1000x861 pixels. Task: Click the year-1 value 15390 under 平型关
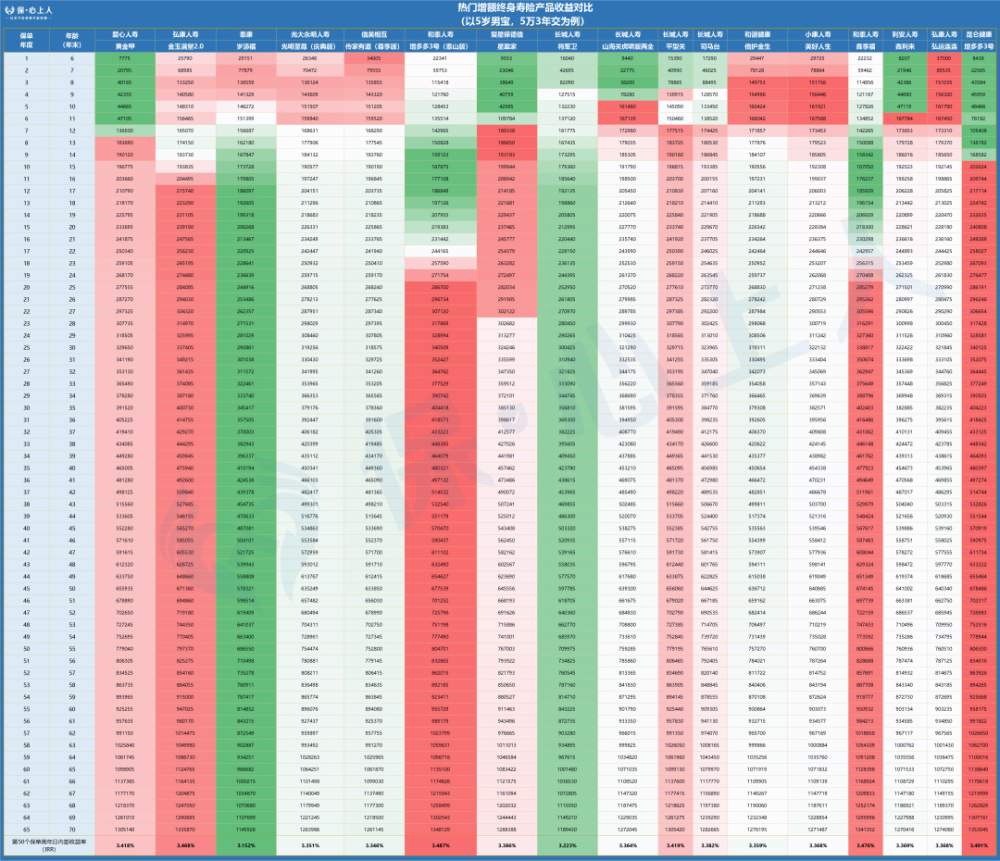[675, 58]
